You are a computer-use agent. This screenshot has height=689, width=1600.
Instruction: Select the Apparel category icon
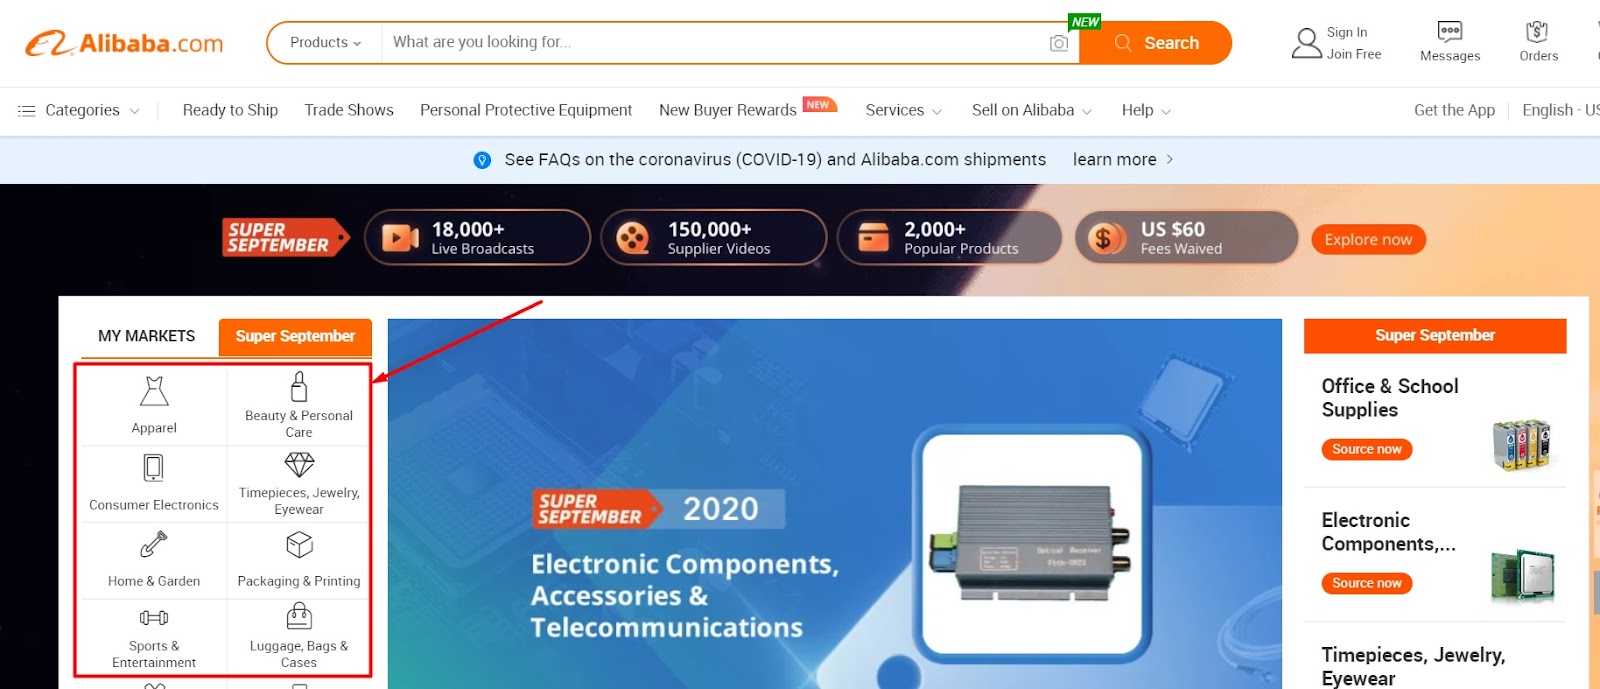coord(154,391)
